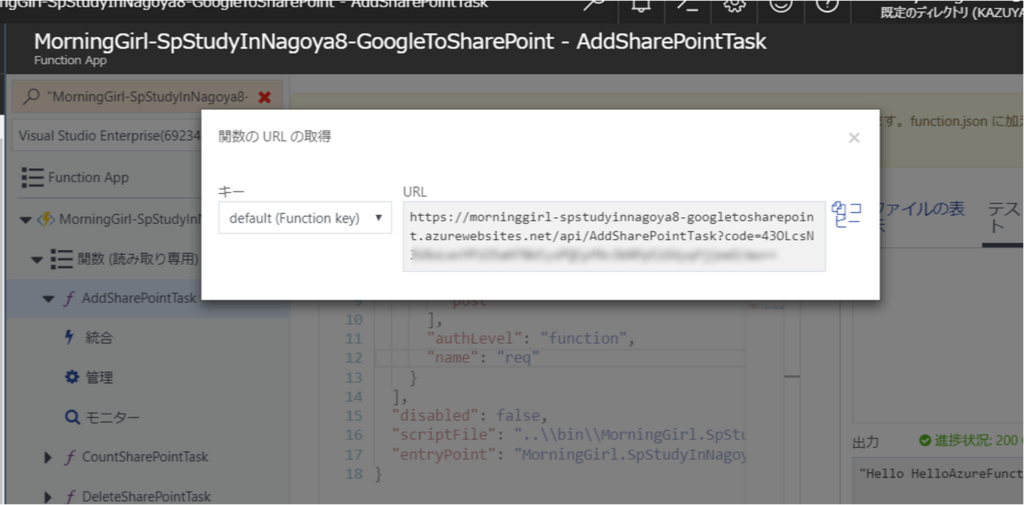
Task: Open the help question mark in the top bar
Action: click(x=827, y=5)
